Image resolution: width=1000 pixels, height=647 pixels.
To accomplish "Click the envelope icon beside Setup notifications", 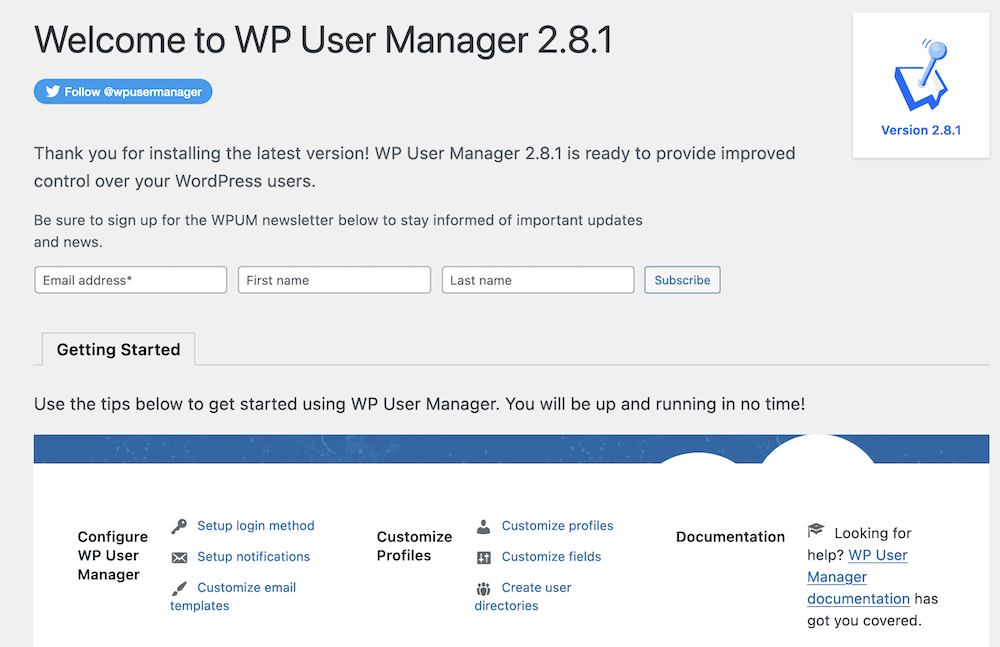I will [x=179, y=557].
